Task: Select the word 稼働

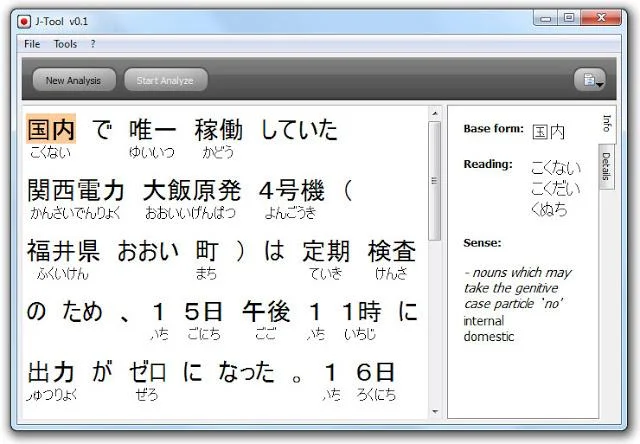Action: [x=218, y=129]
